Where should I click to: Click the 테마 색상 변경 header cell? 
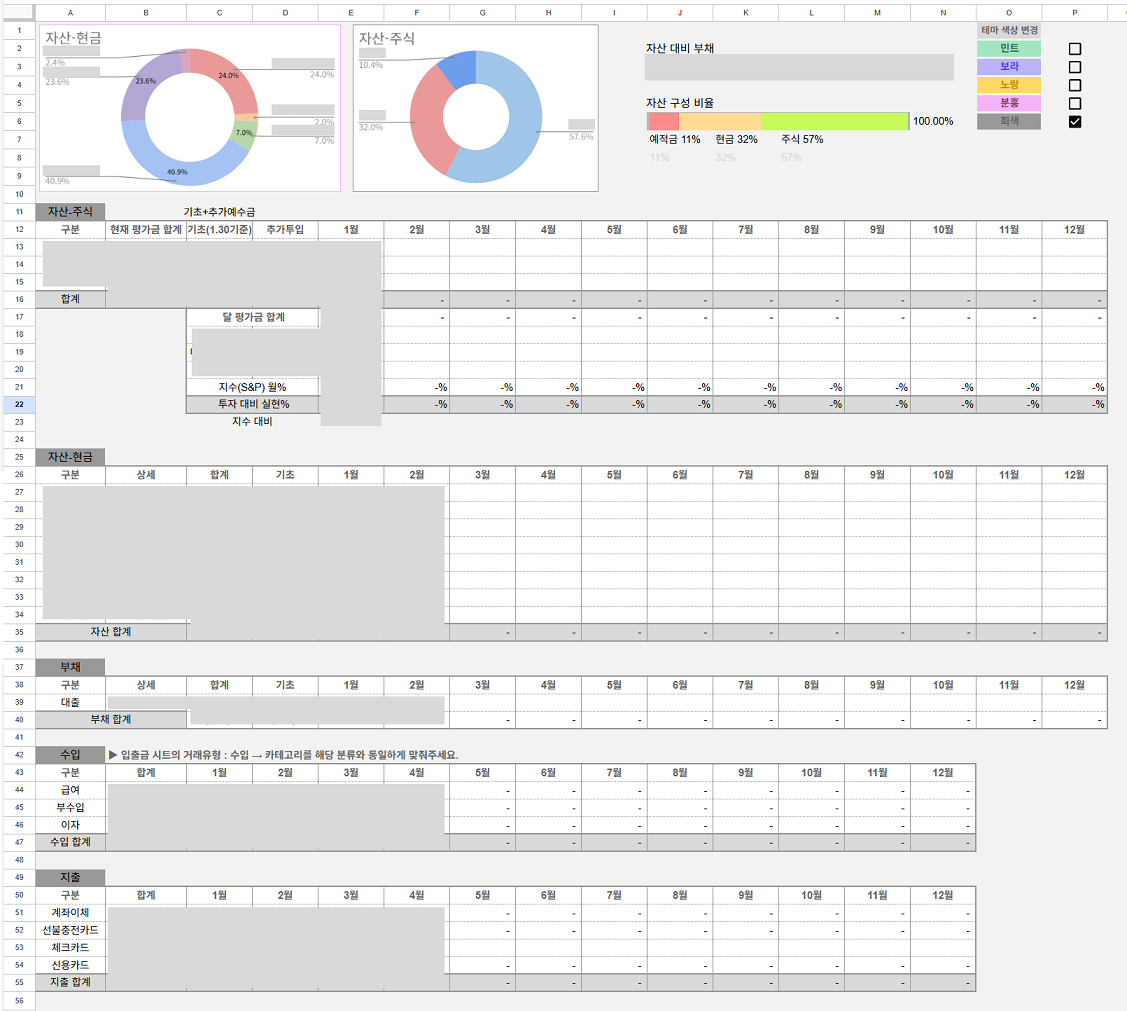click(1008, 31)
